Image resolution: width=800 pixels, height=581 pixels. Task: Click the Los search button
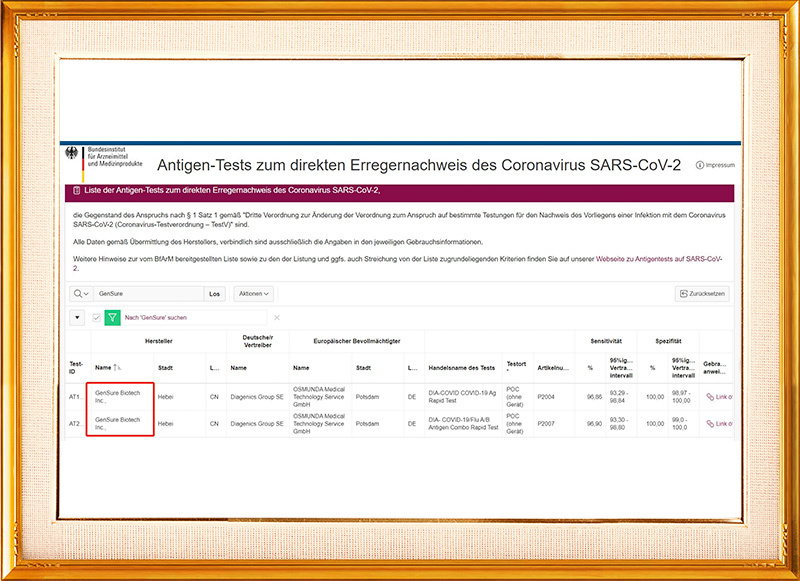214,294
